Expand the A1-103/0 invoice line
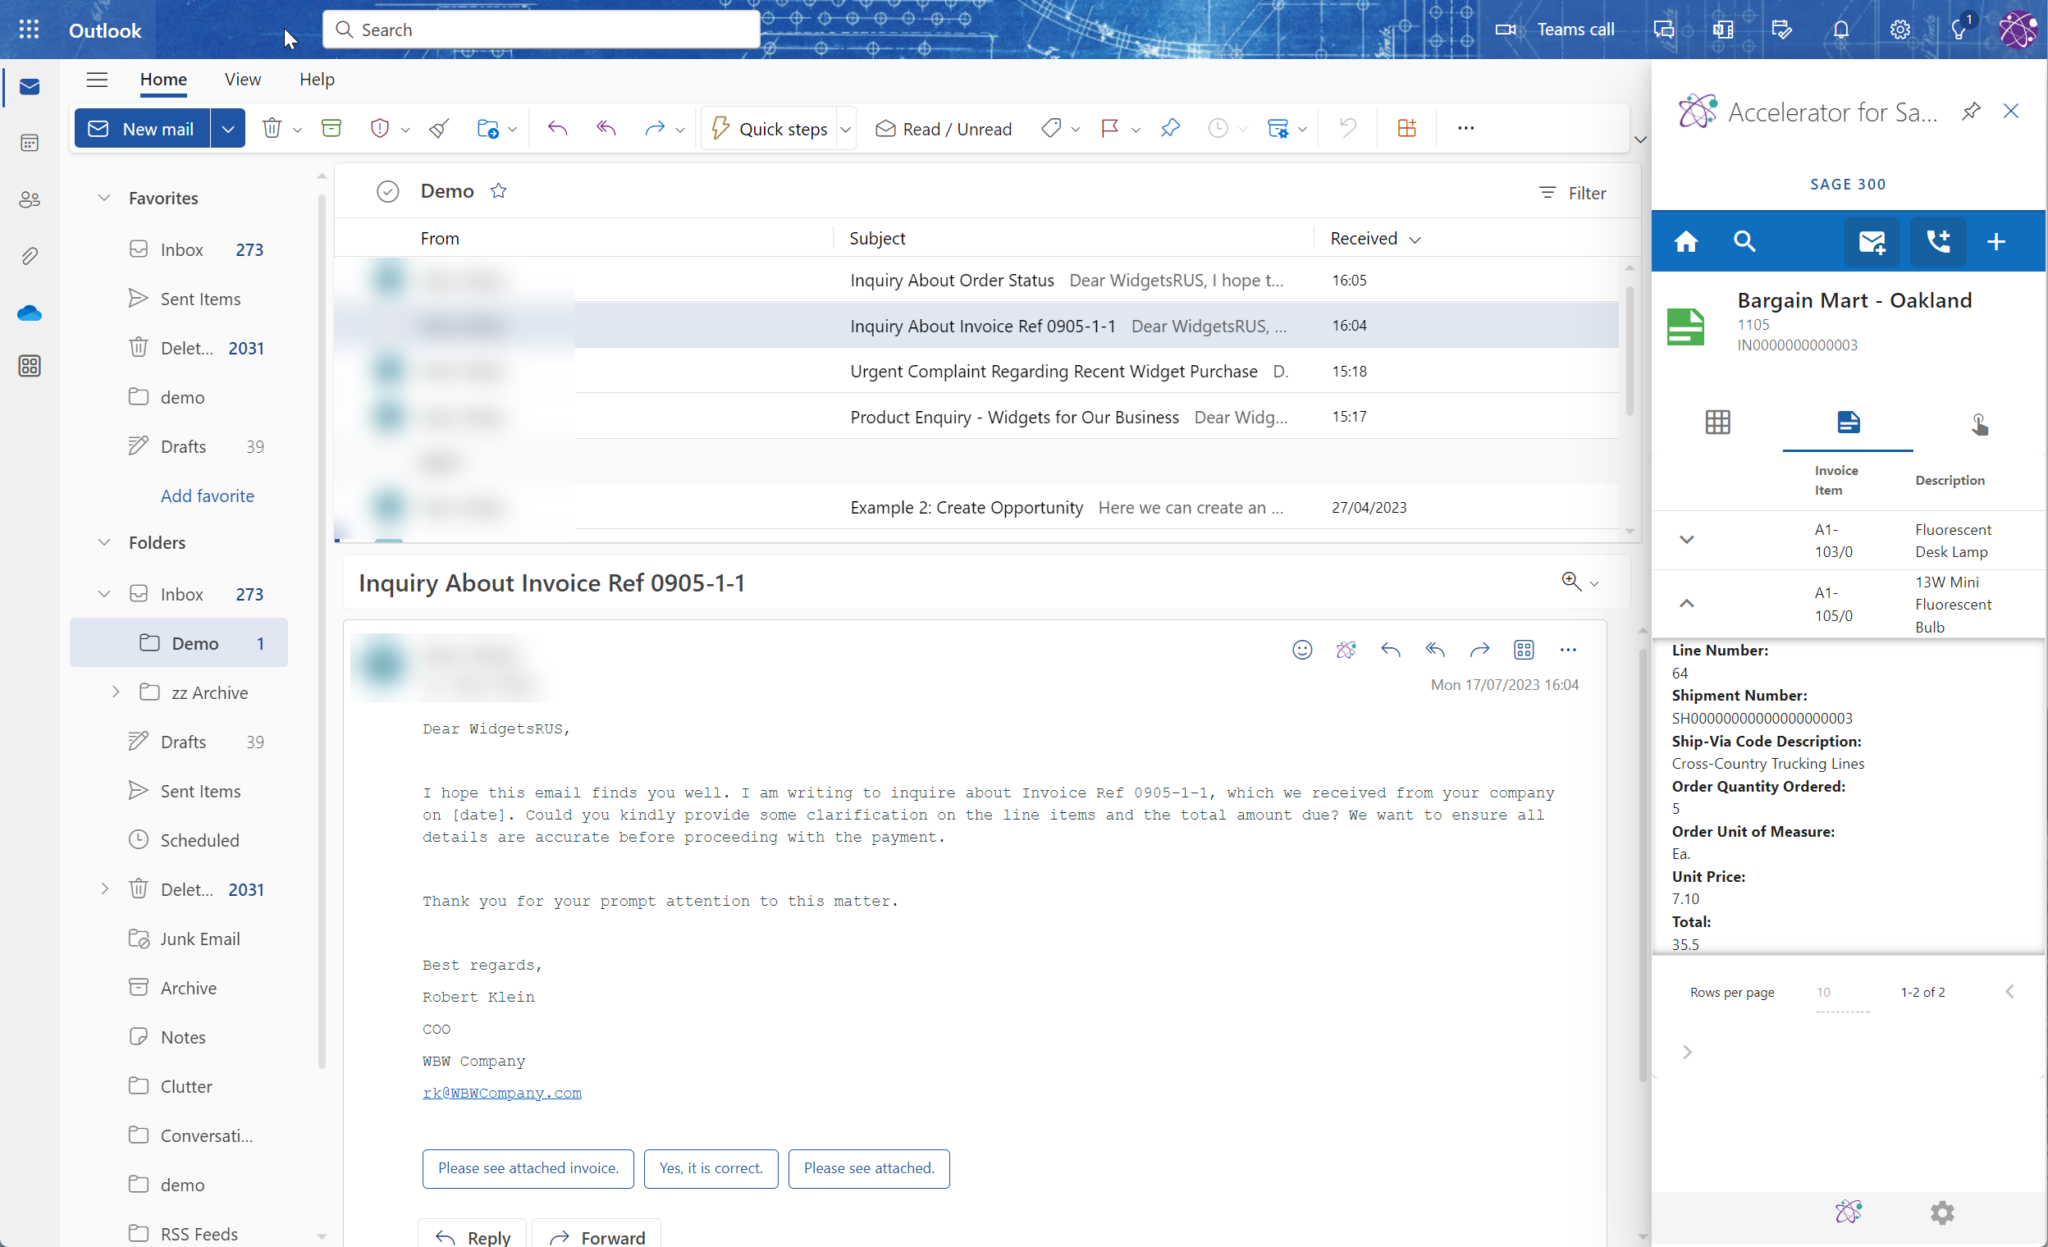This screenshot has width=2048, height=1247. coord(1687,540)
